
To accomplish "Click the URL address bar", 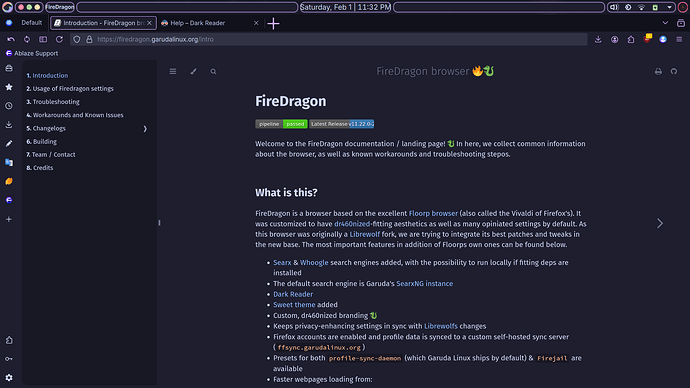I will click(x=328, y=39).
